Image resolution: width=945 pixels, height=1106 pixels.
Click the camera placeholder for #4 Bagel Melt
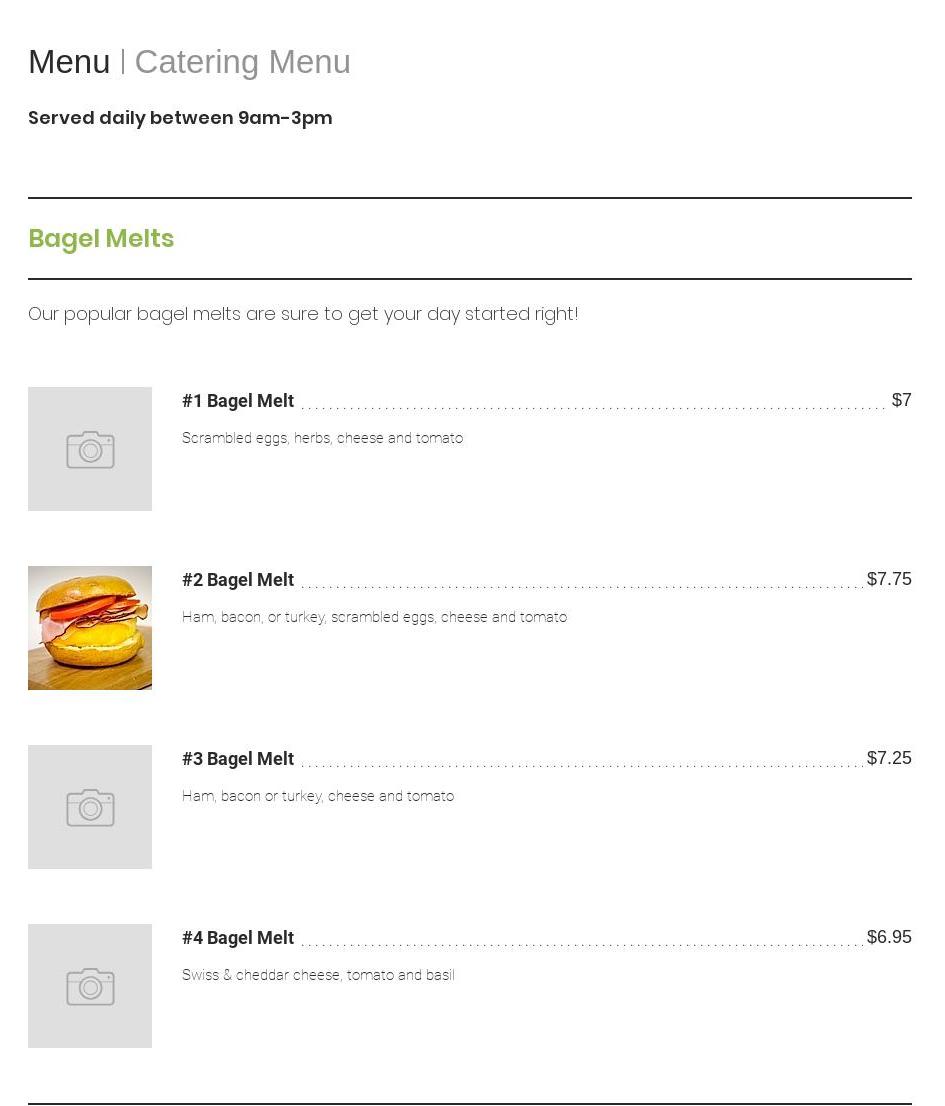90,986
